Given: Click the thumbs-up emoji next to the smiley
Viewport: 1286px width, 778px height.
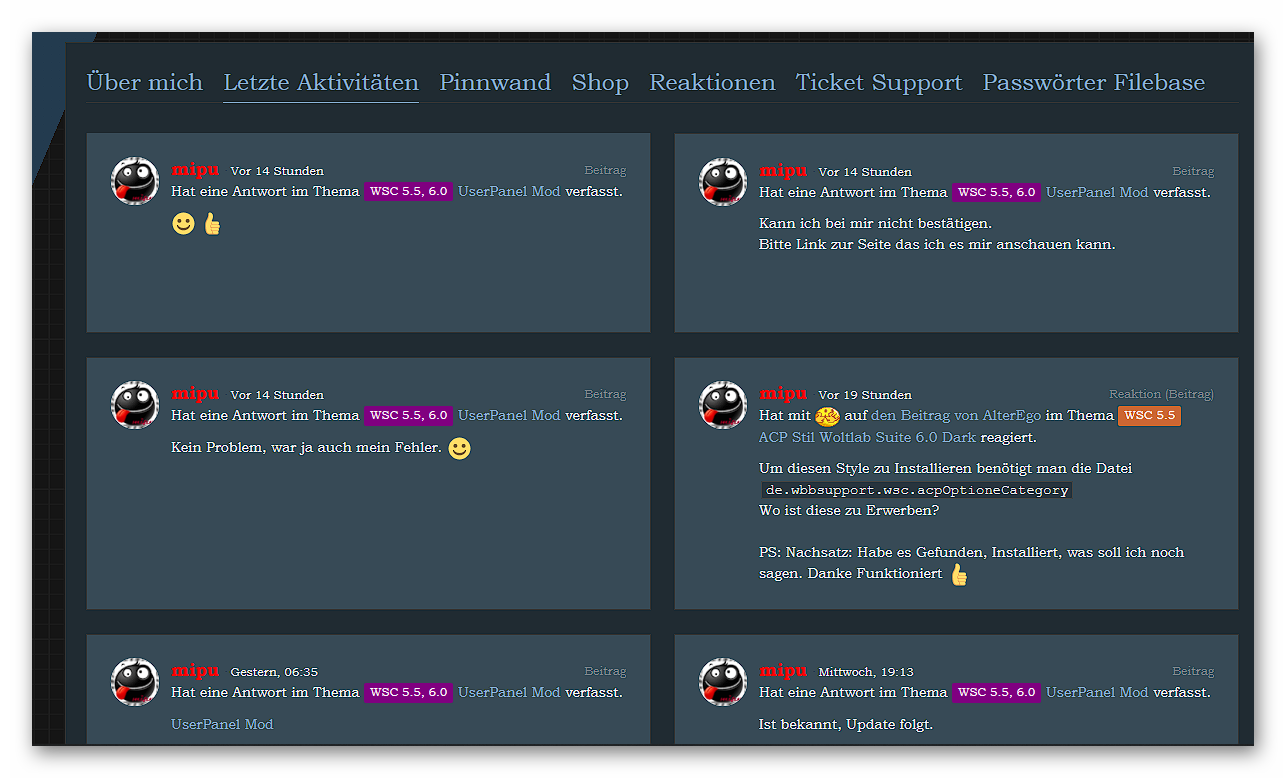Looking at the screenshot, I should (x=212, y=224).
